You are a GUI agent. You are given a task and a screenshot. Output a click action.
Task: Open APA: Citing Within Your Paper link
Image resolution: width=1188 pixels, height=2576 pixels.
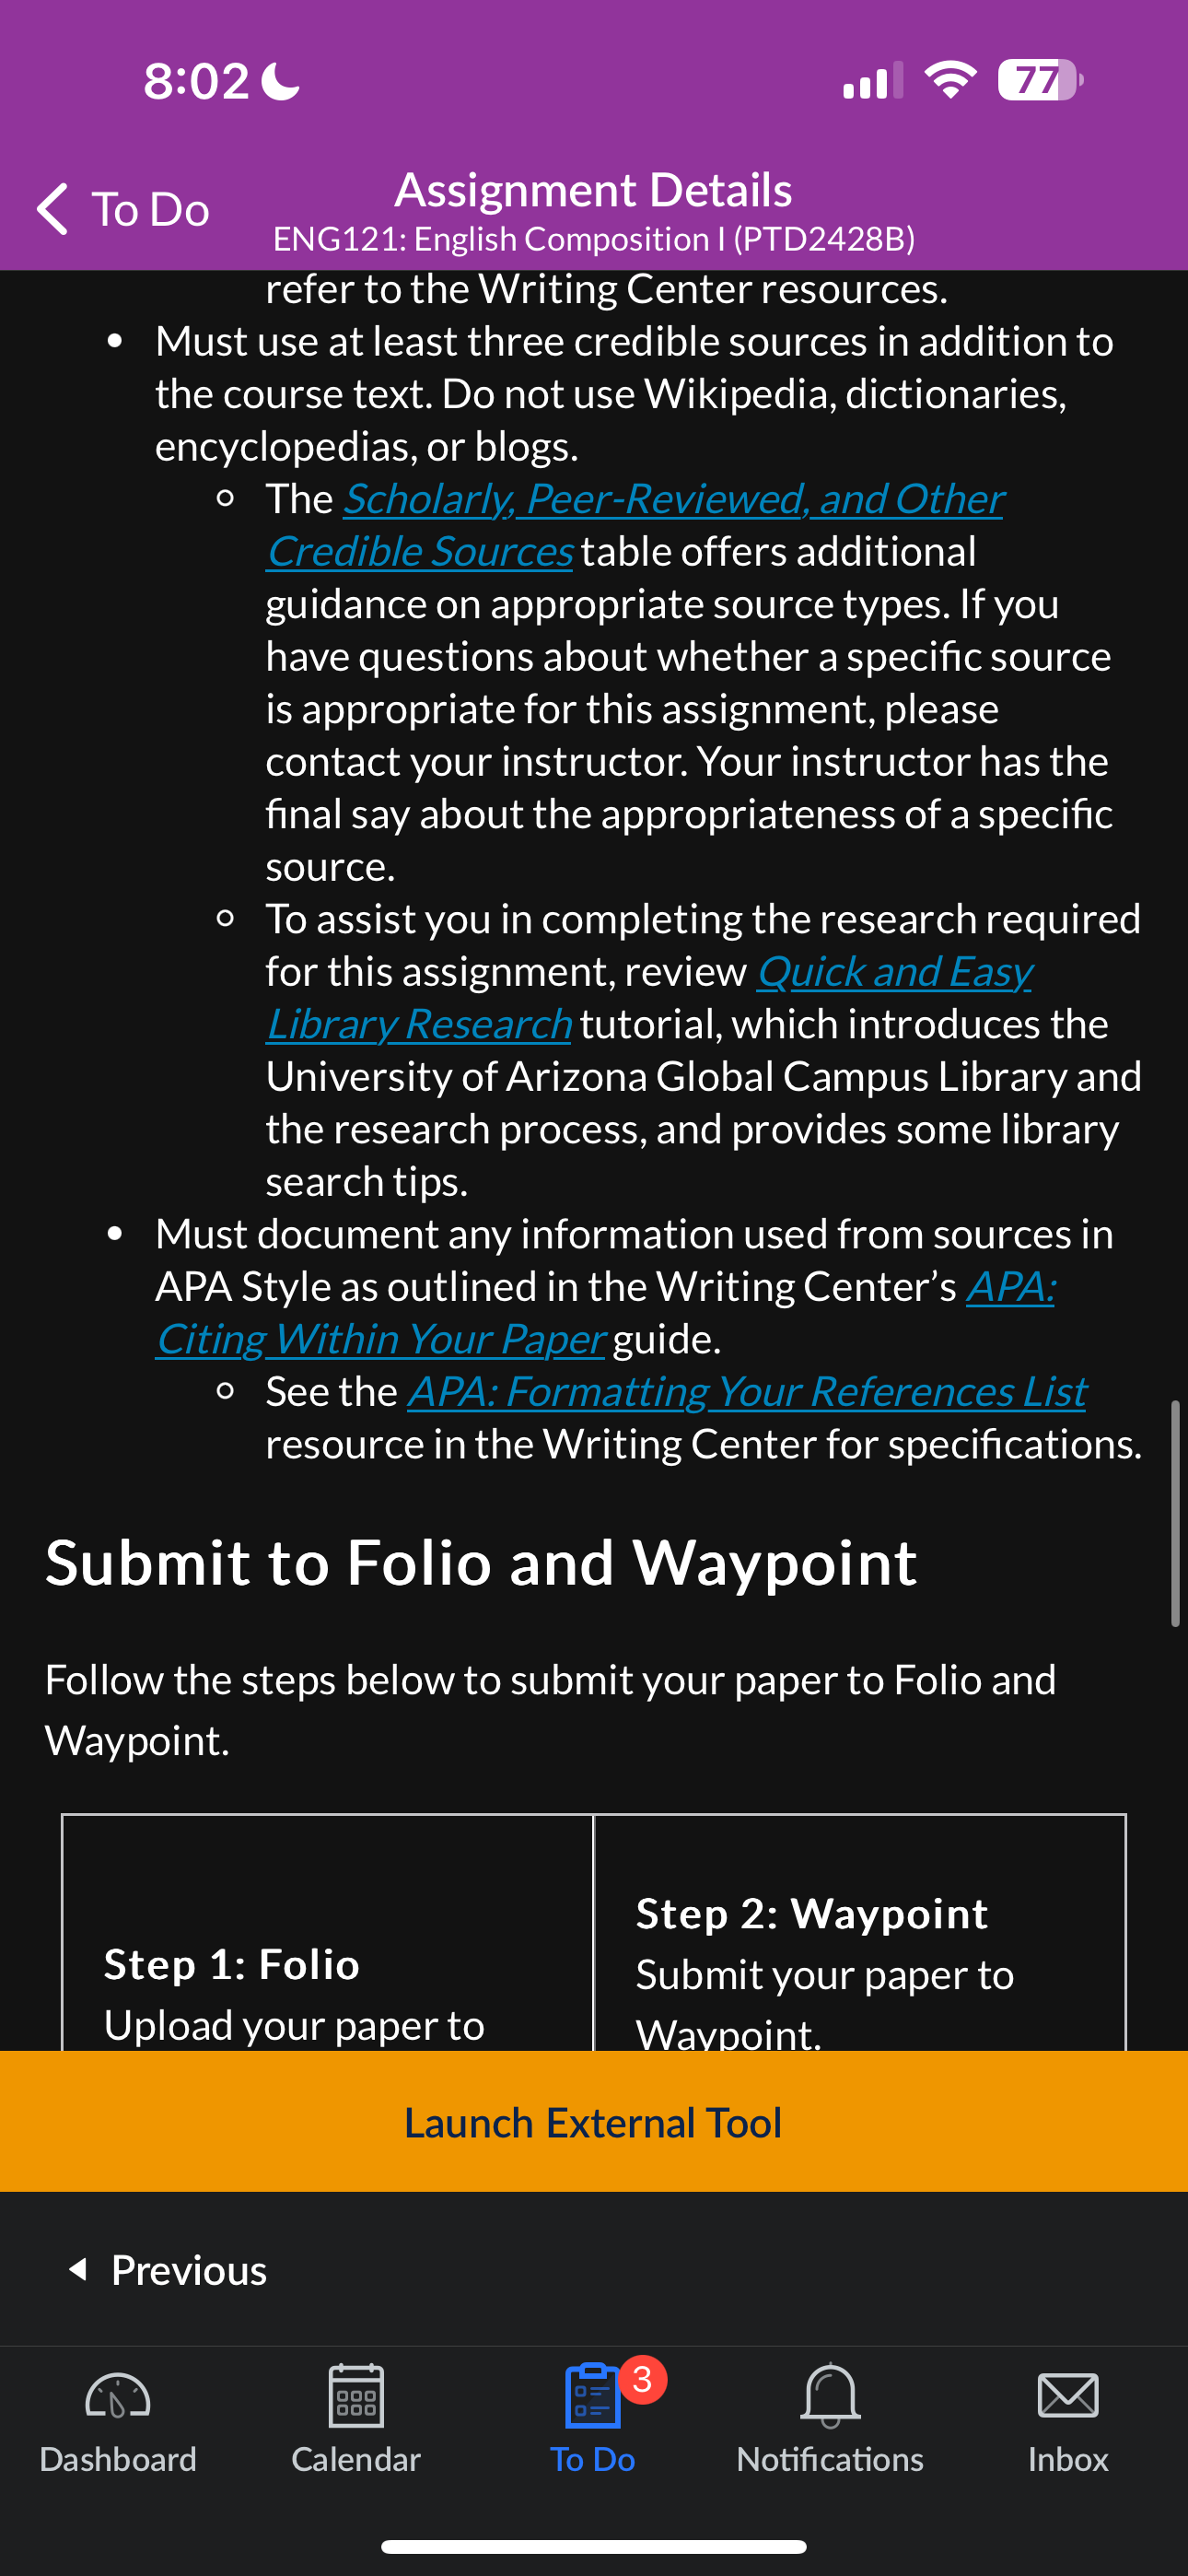click(606, 1312)
